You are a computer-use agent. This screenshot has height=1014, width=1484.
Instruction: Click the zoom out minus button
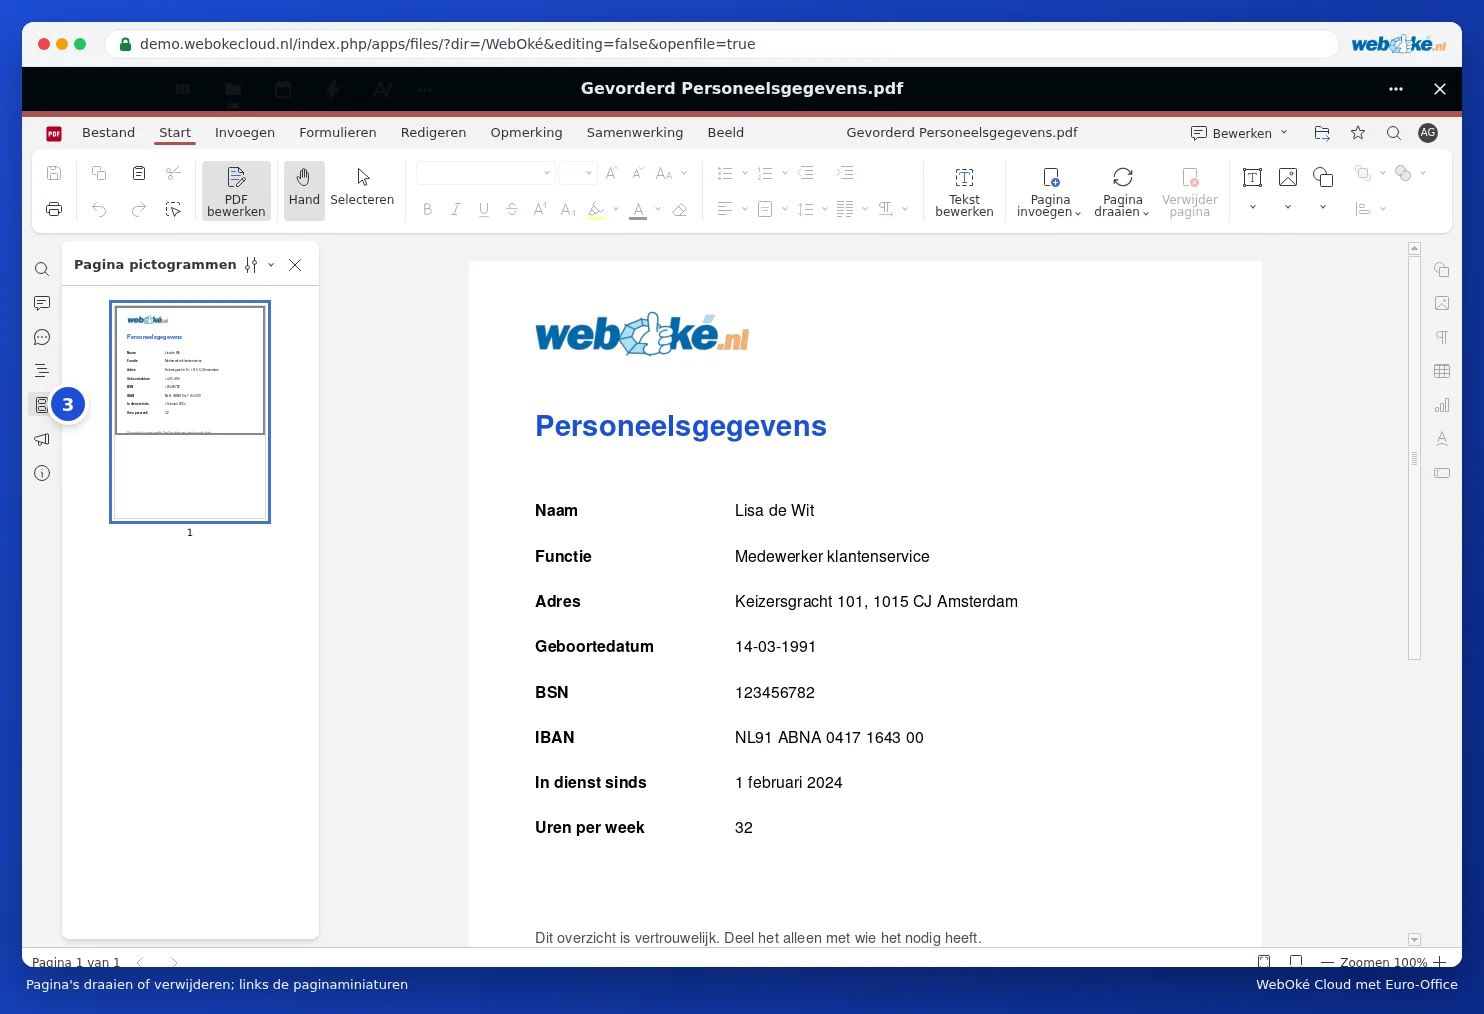(1328, 961)
